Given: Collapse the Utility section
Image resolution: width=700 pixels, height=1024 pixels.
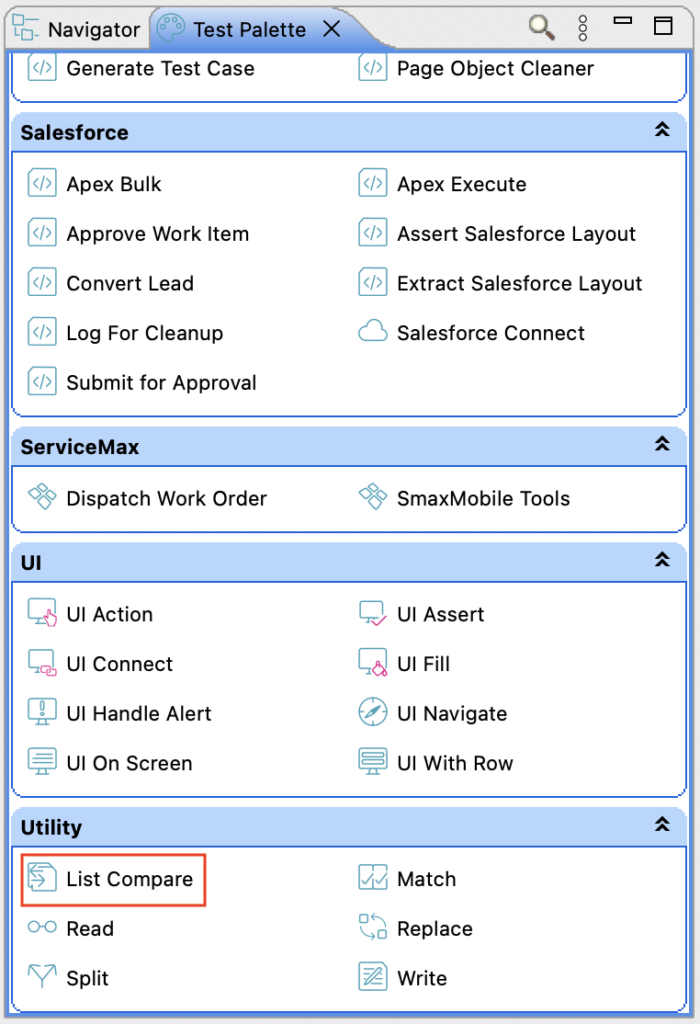Looking at the screenshot, I should (x=661, y=826).
